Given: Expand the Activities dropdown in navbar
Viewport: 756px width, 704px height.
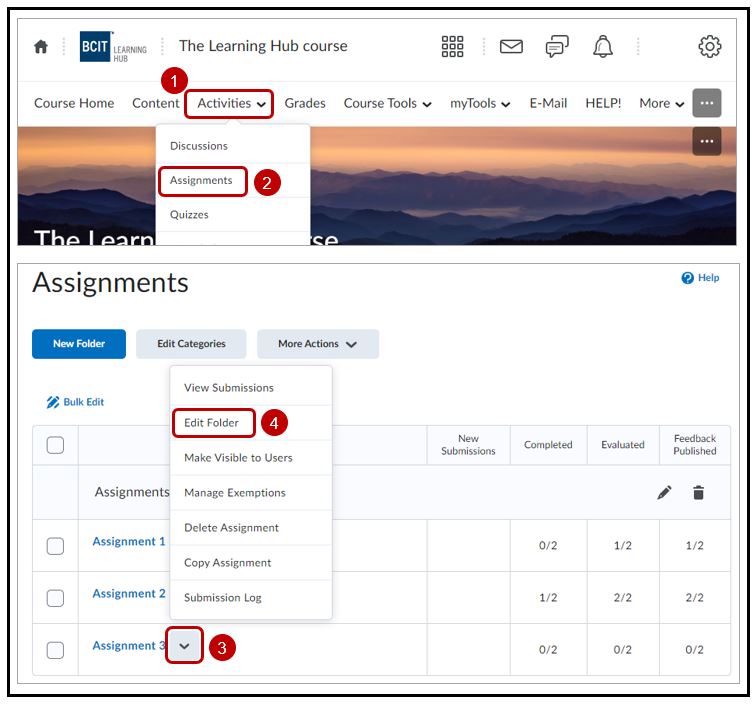Looking at the screenshot, I should pyautogui.click(x=231, y=104).
